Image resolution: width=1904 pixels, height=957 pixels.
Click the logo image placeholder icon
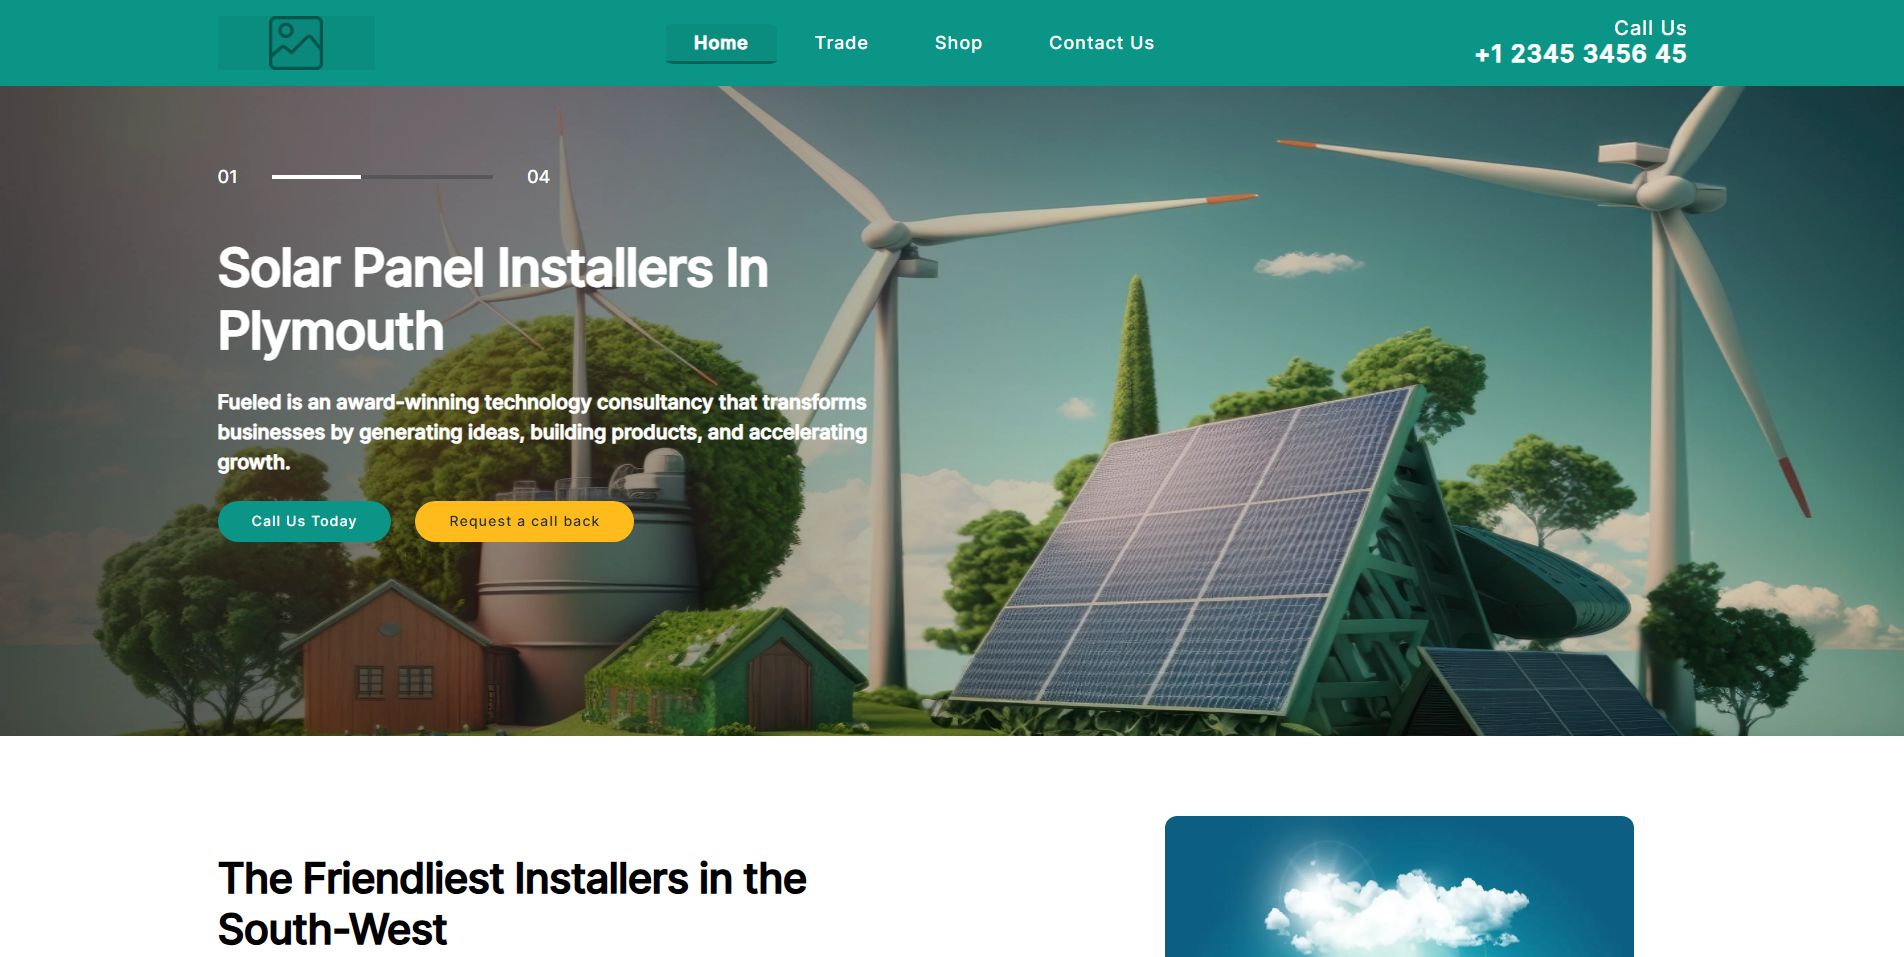tap(296, 43)
